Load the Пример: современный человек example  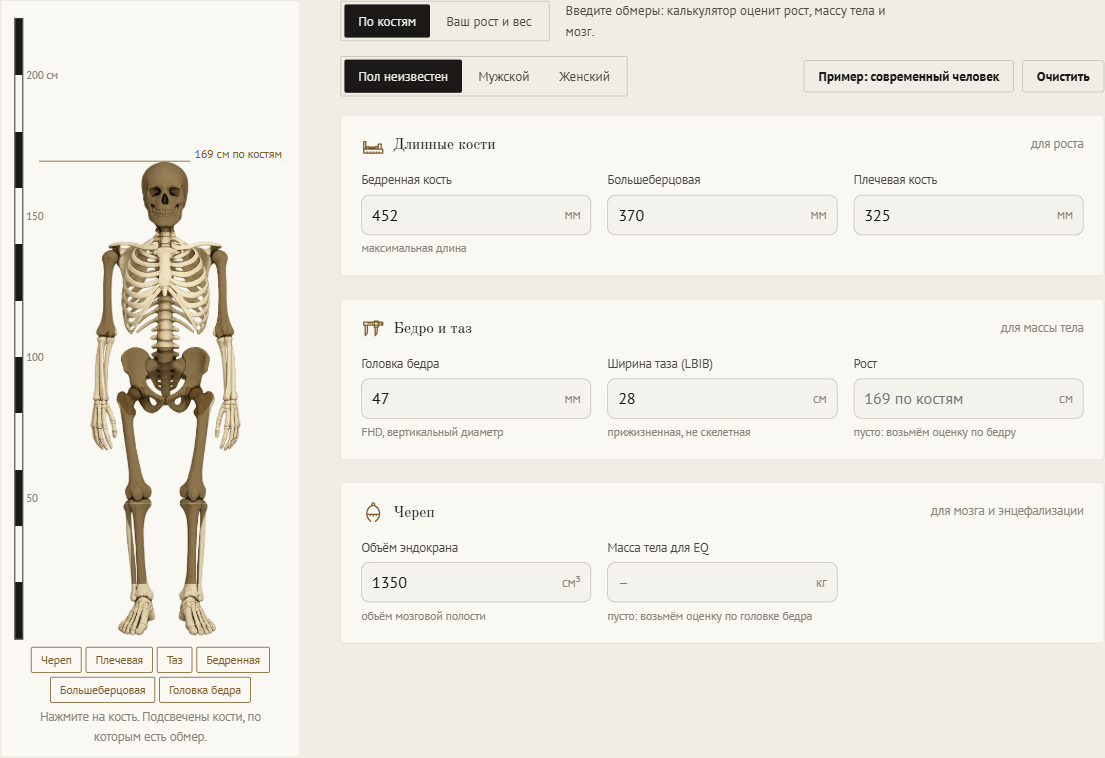908,76
